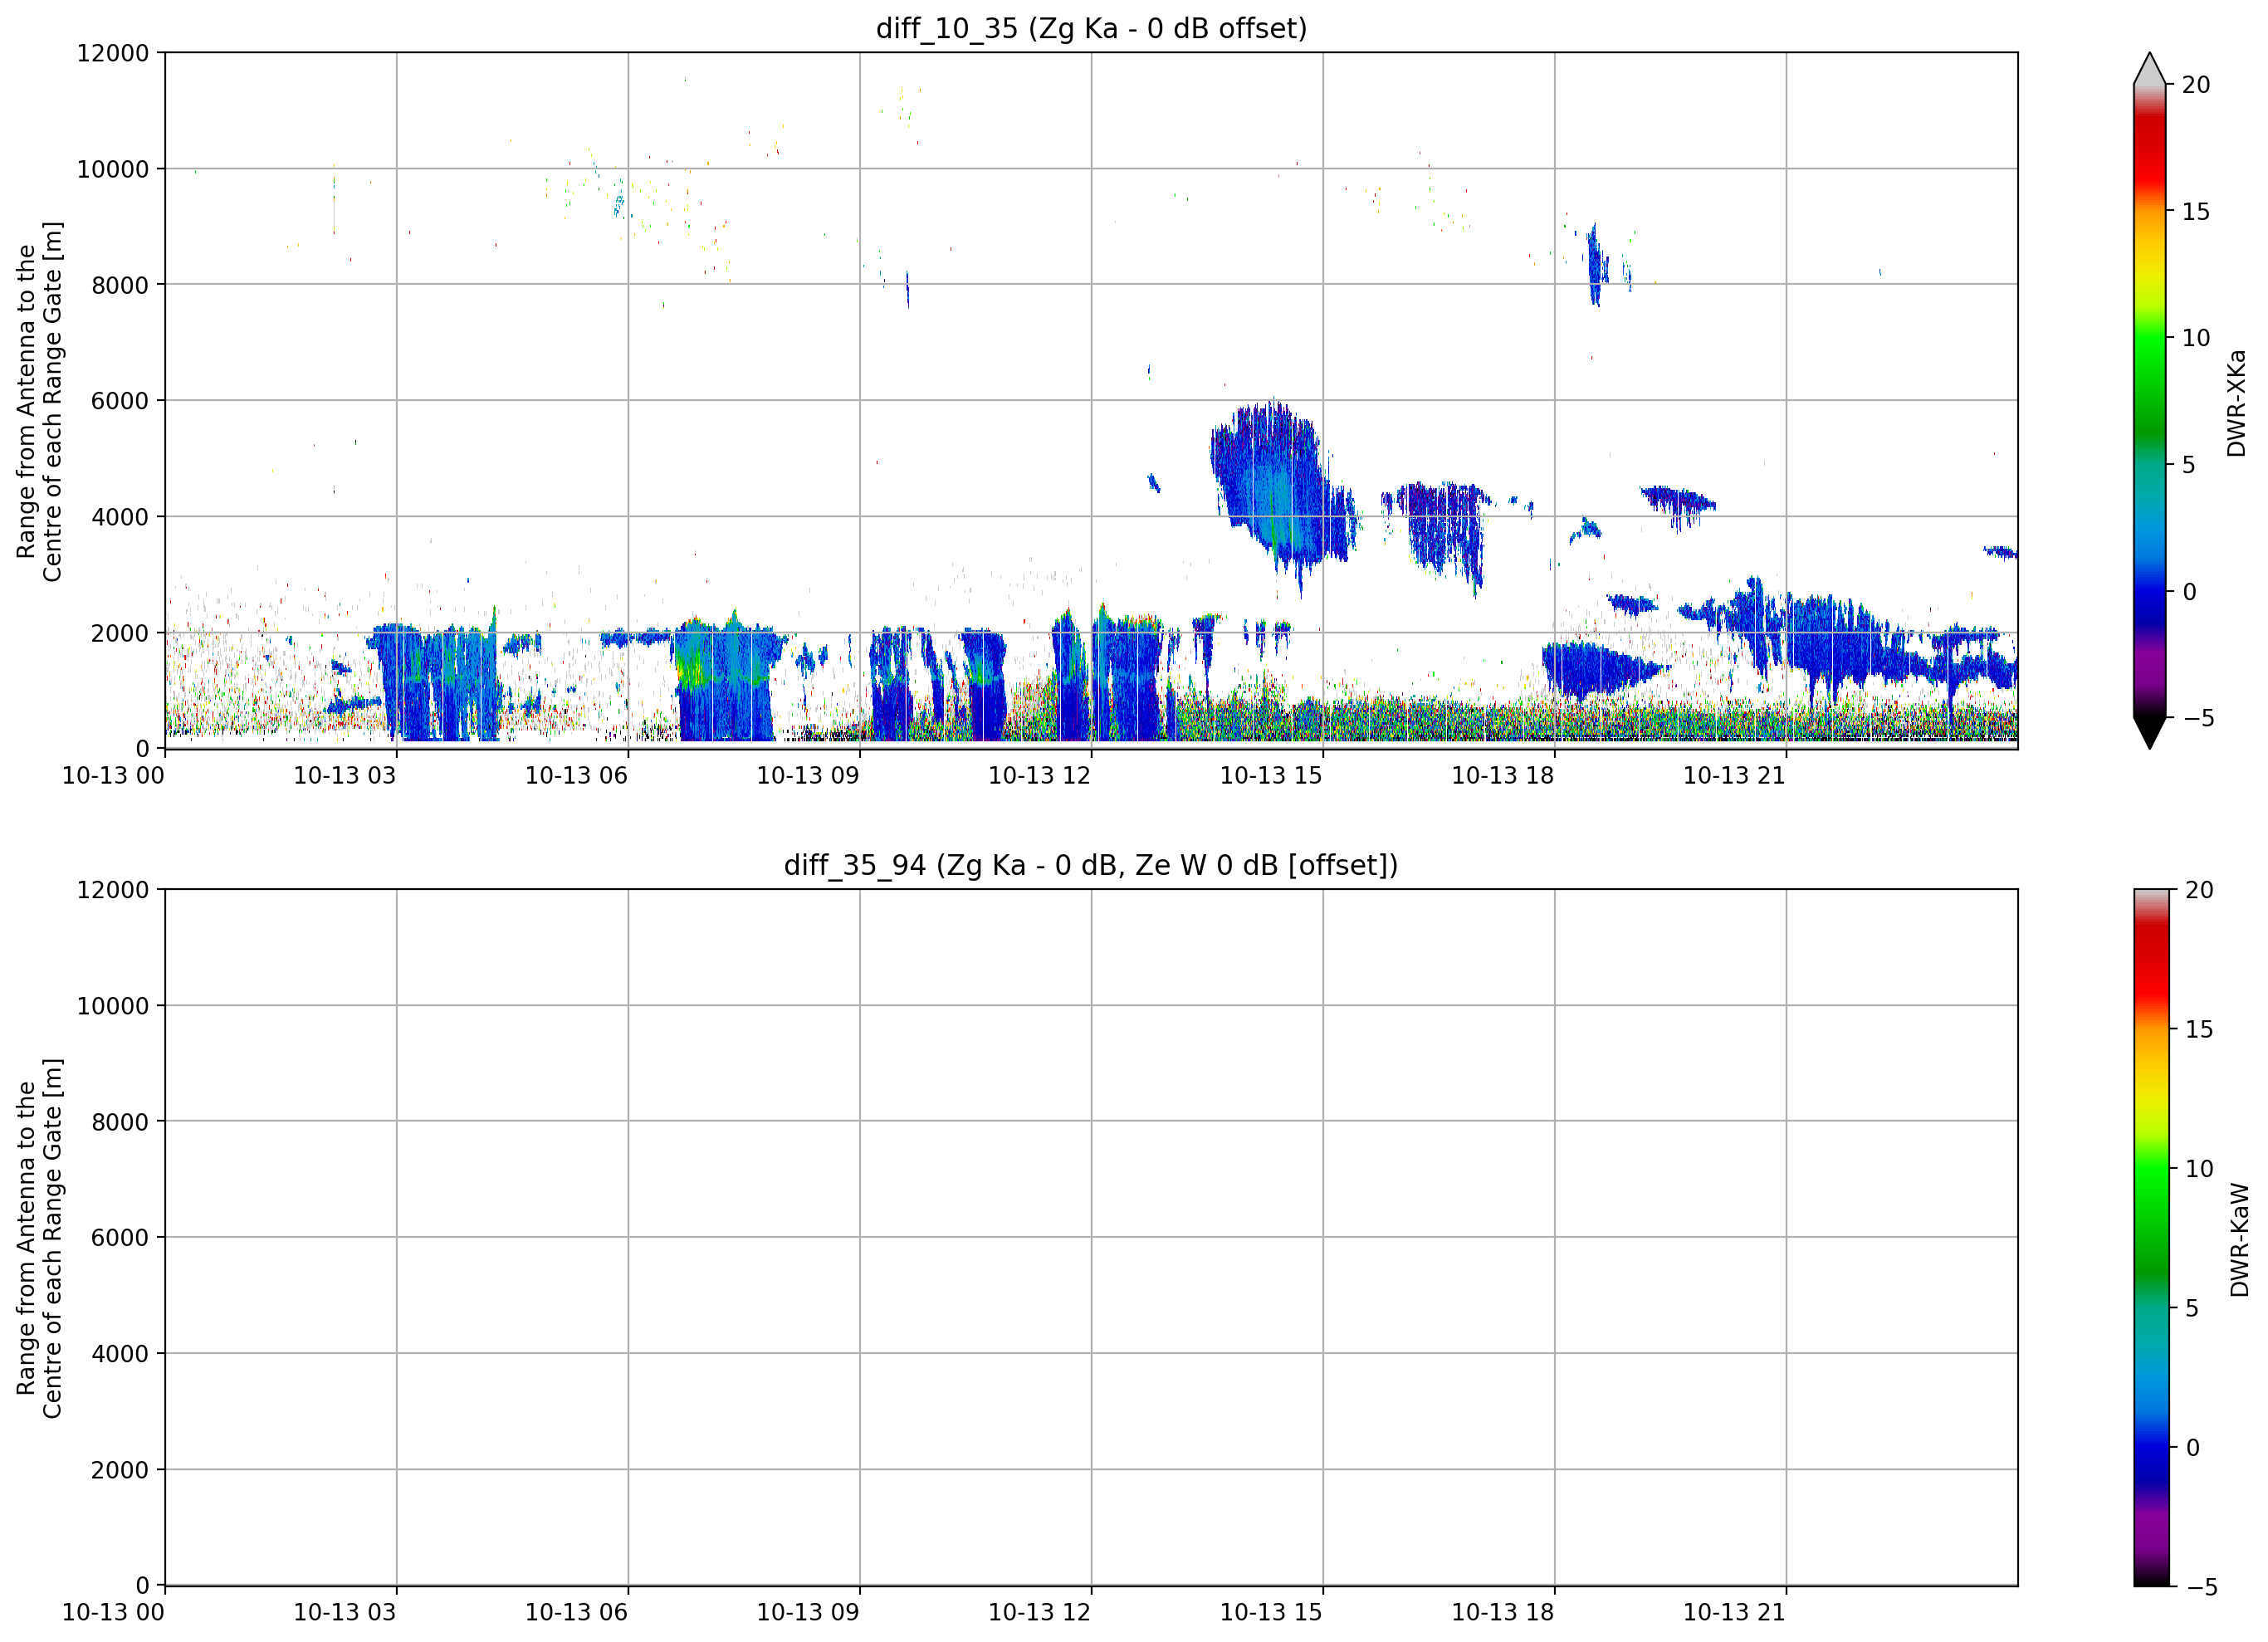Click the 10-13 15 label under top plot
This screenshot has height=1642, width=2268.
[1271, 776]
